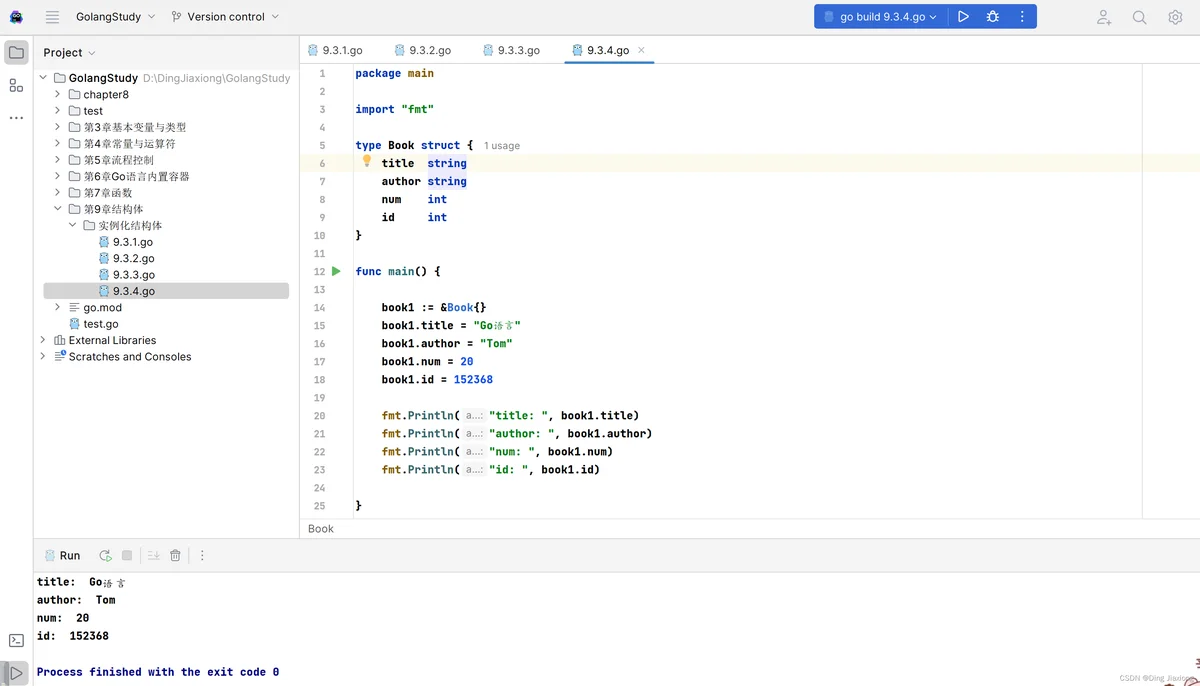
Task: Clear all console output trash icon
Action: tap(175, 555)
